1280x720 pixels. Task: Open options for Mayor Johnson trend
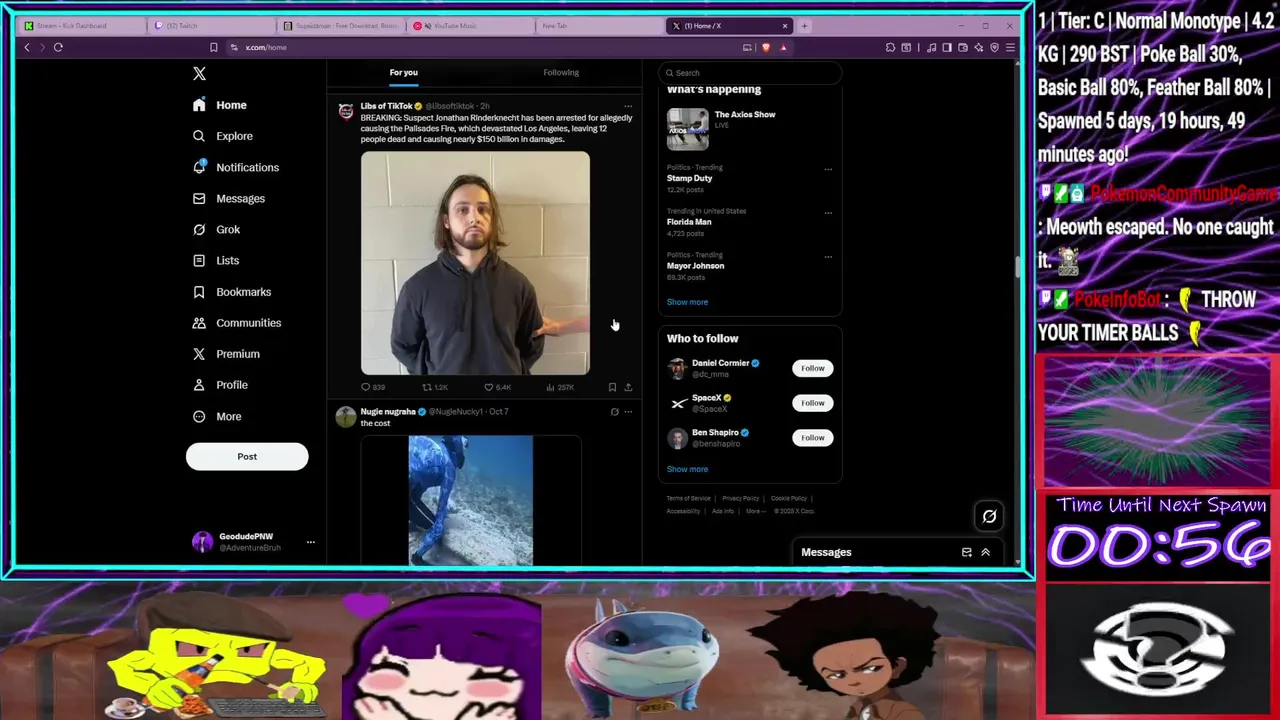coord(828,257)
